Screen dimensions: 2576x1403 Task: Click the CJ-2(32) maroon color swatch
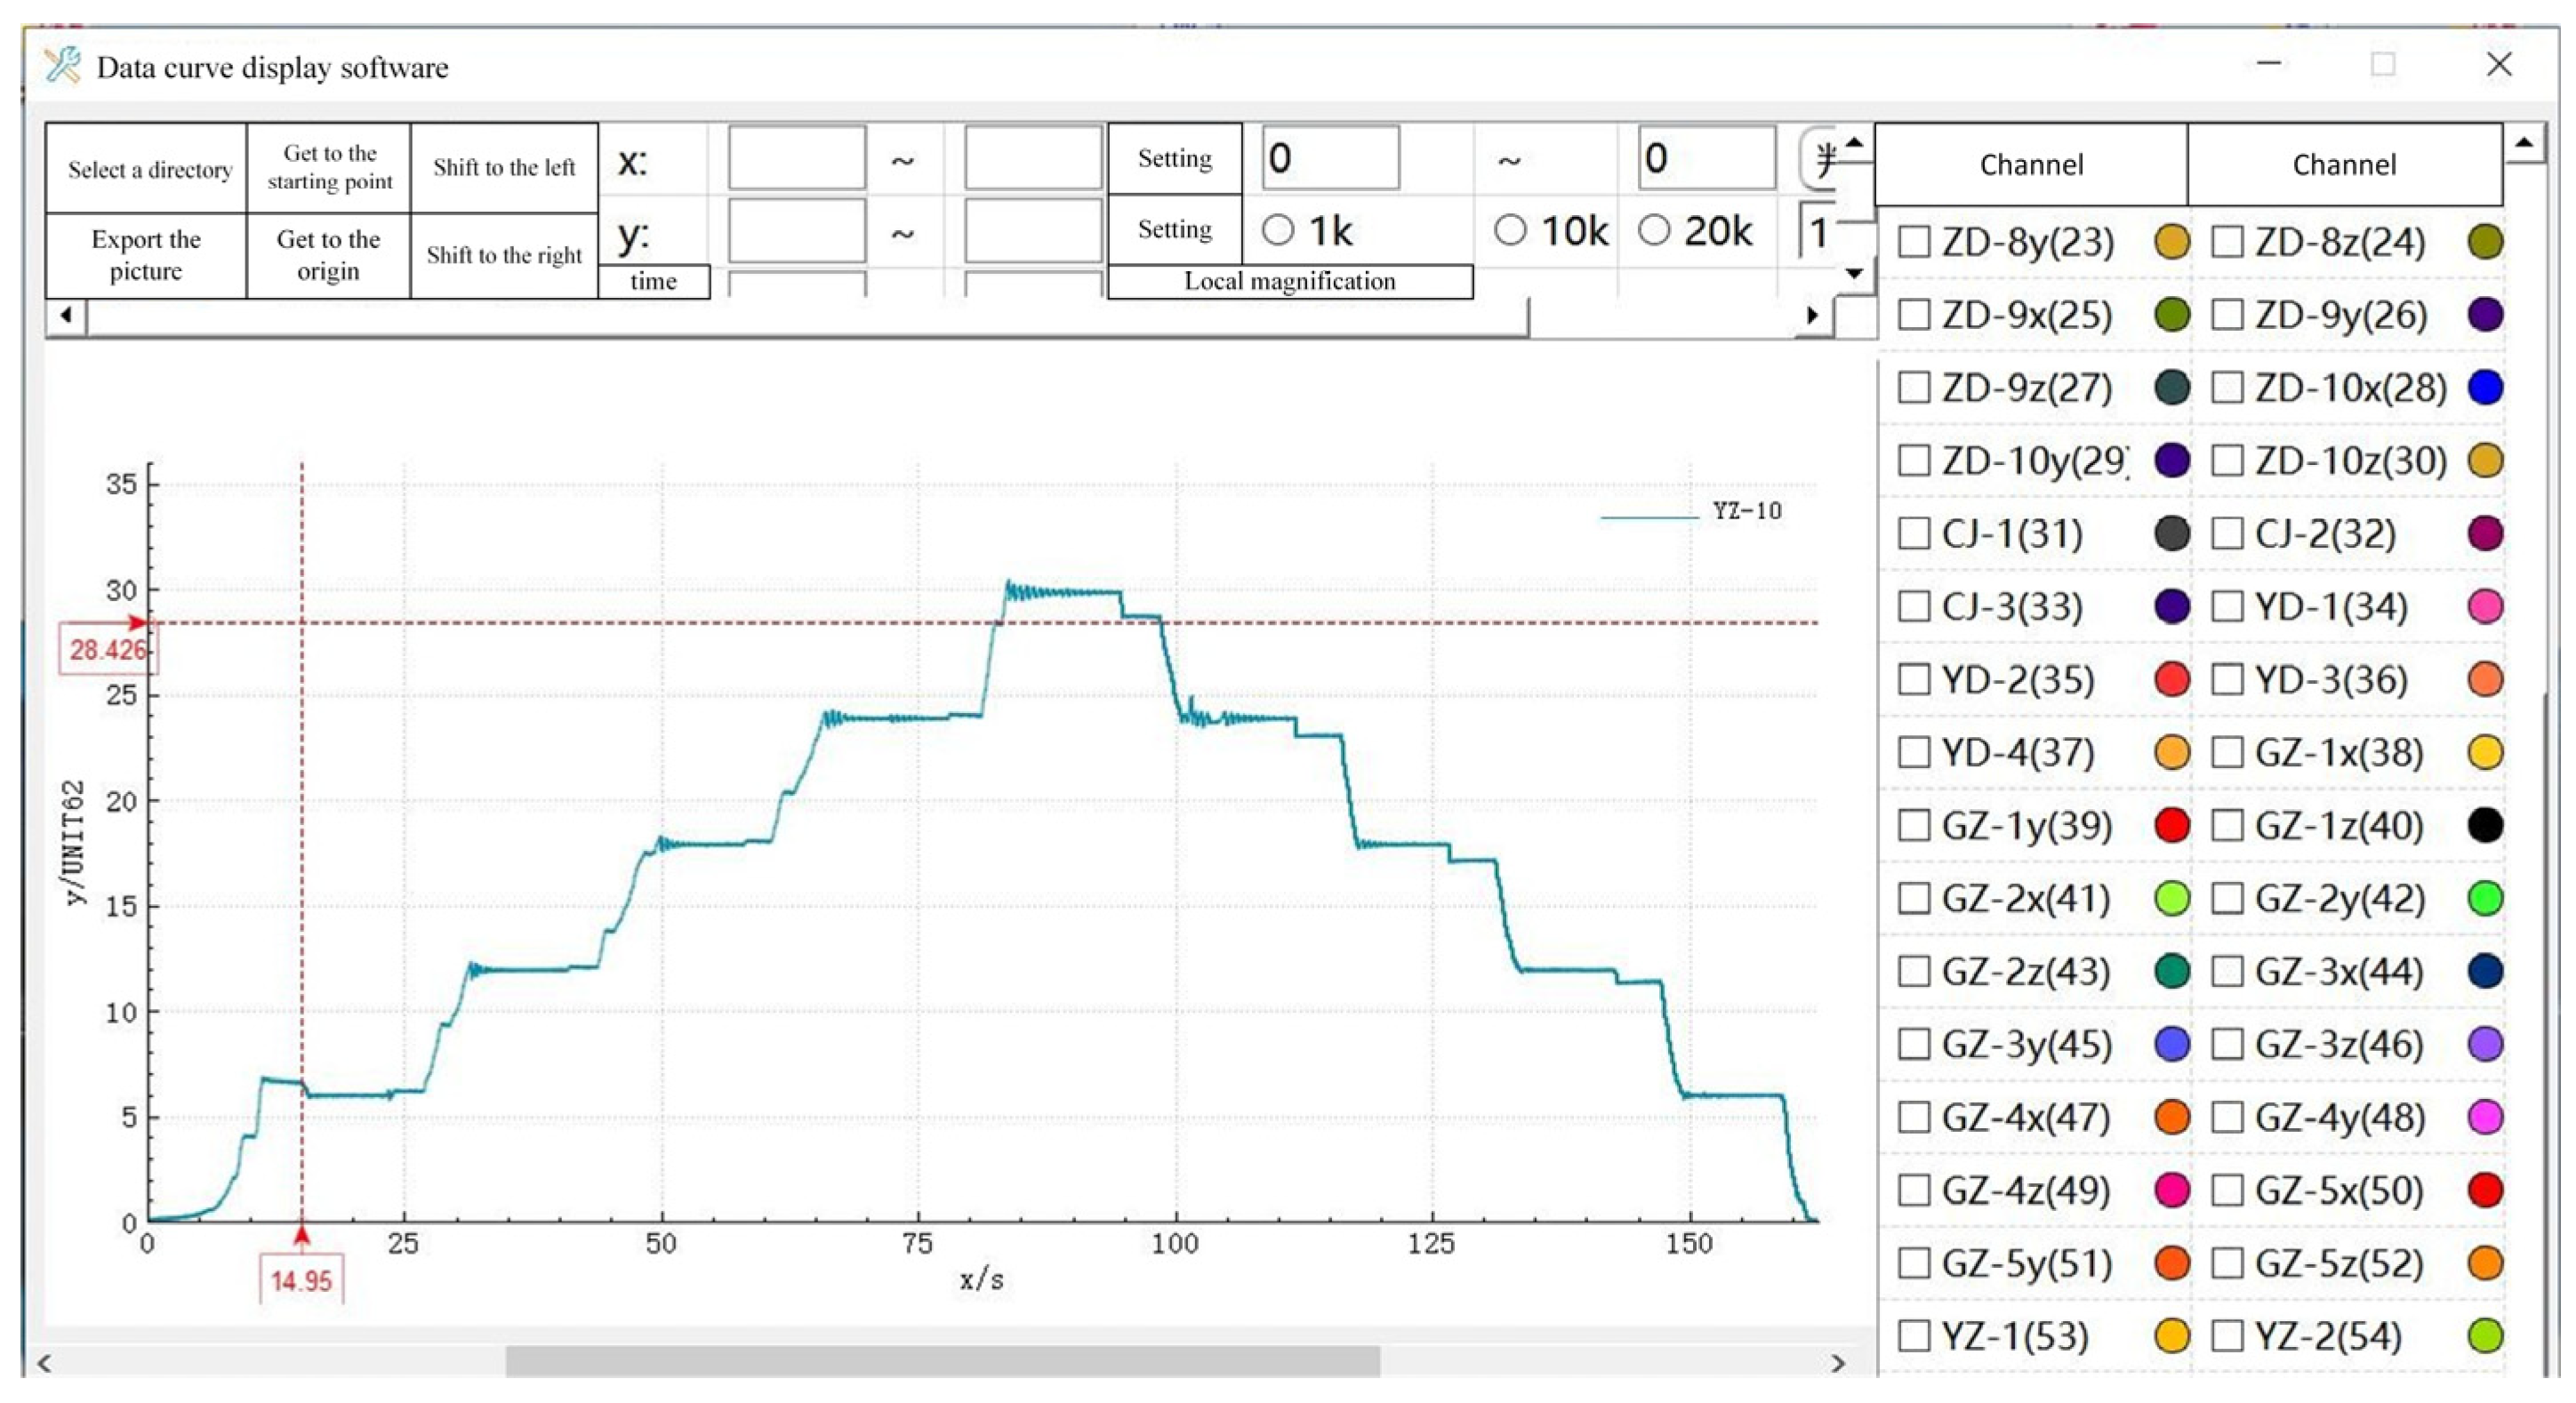(2485, 534)
